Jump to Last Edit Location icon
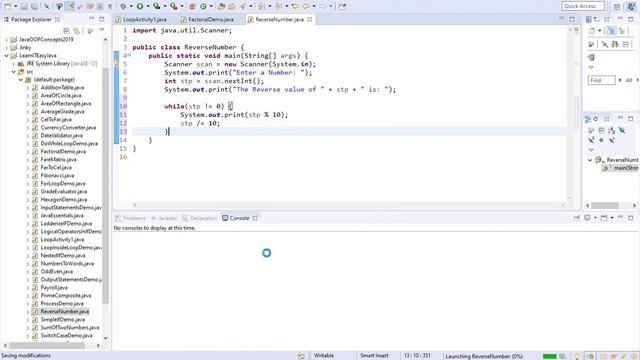Image resolution: width=640 pixels, height=360 pixels. (x=295, y=6)
